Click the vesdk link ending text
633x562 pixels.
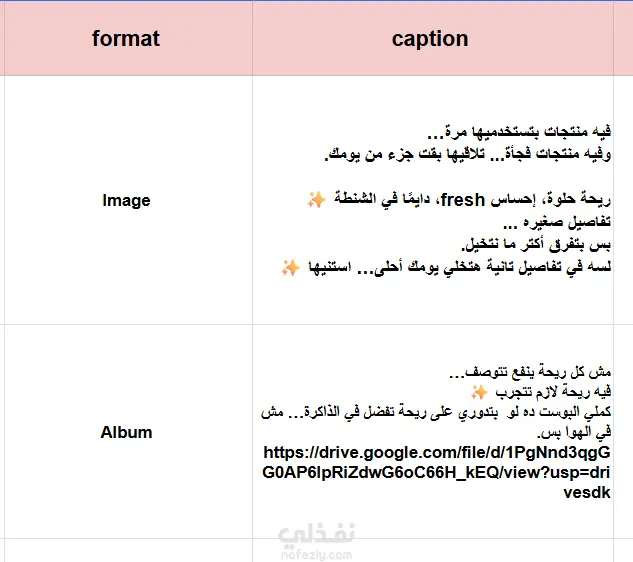click(587, 493)
